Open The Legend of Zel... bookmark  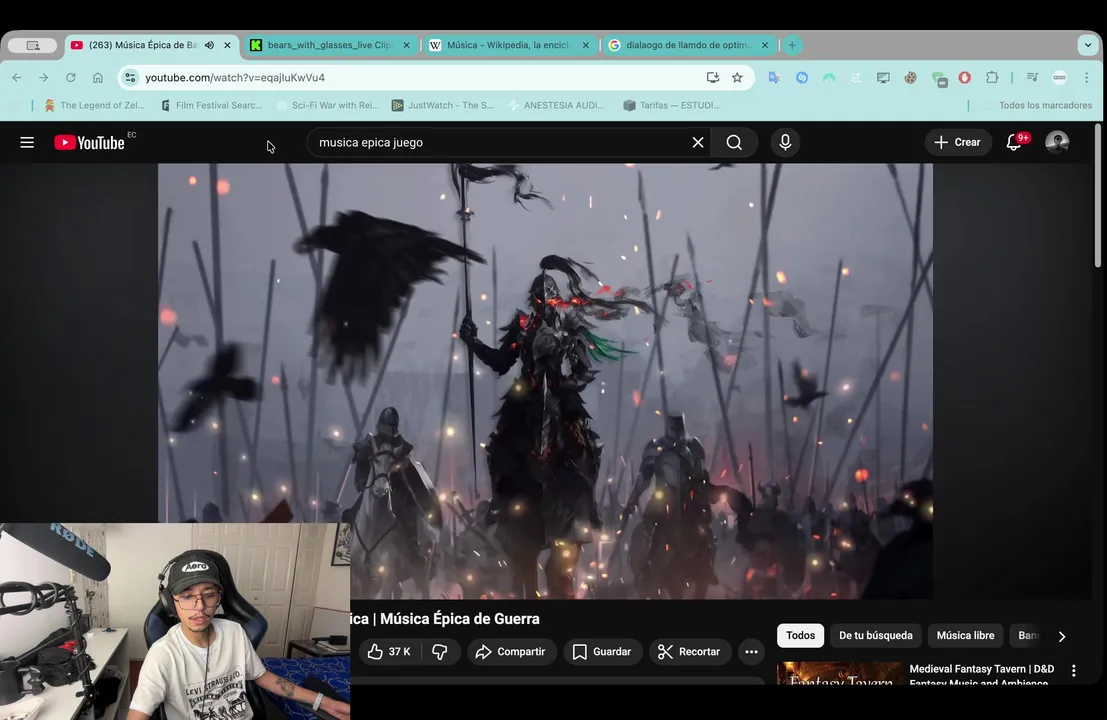(x=95, y=105)
